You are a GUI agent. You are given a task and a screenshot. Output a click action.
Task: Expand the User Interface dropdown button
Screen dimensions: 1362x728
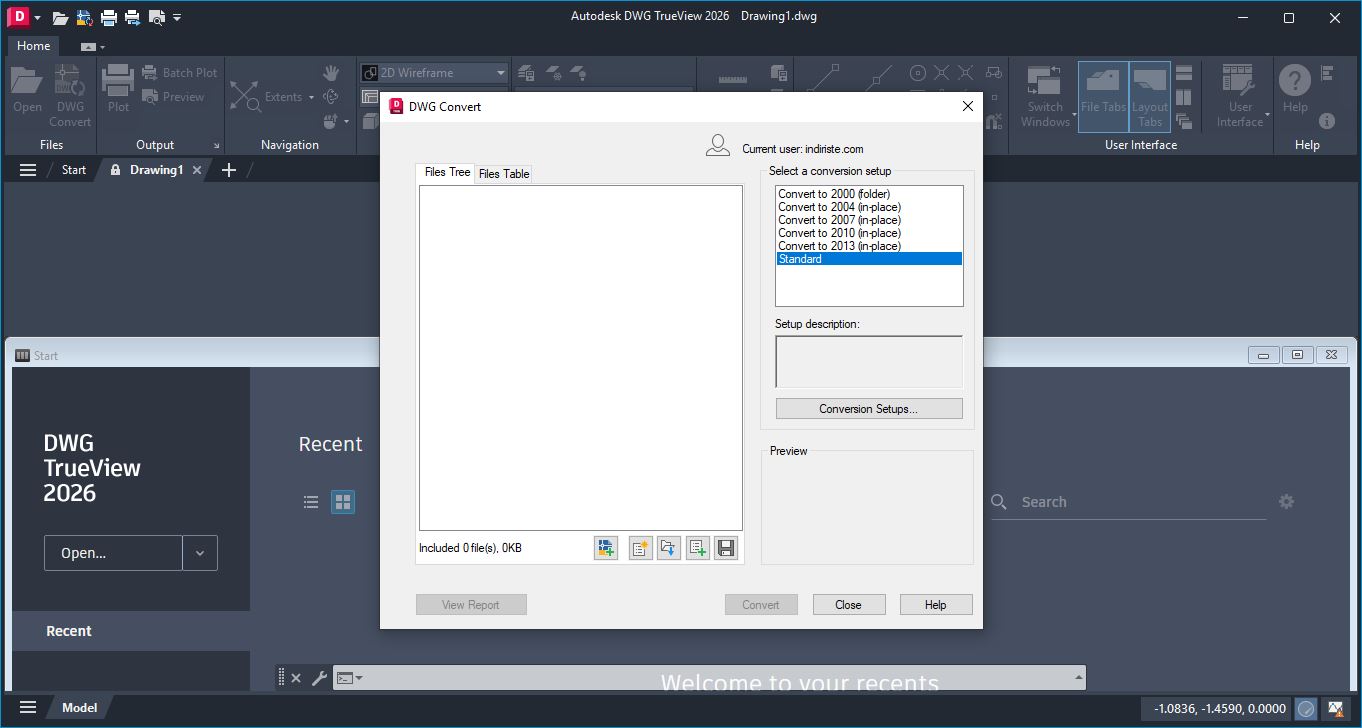point(1241,97)
